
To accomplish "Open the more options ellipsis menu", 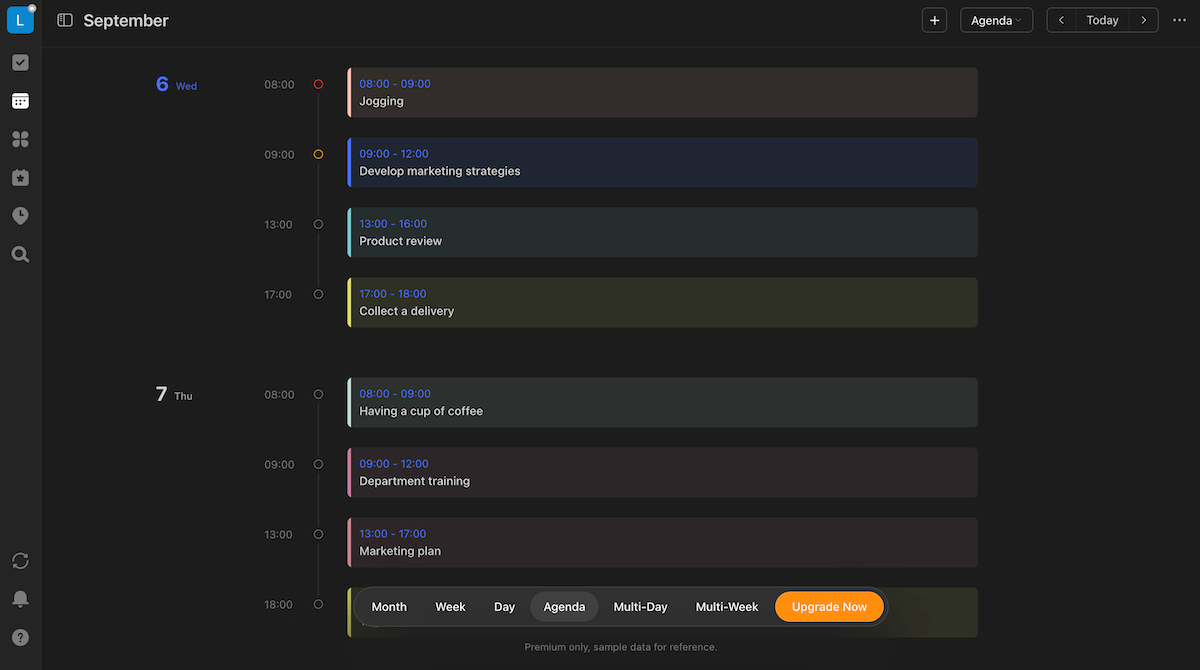I will tap(1179, 19).
